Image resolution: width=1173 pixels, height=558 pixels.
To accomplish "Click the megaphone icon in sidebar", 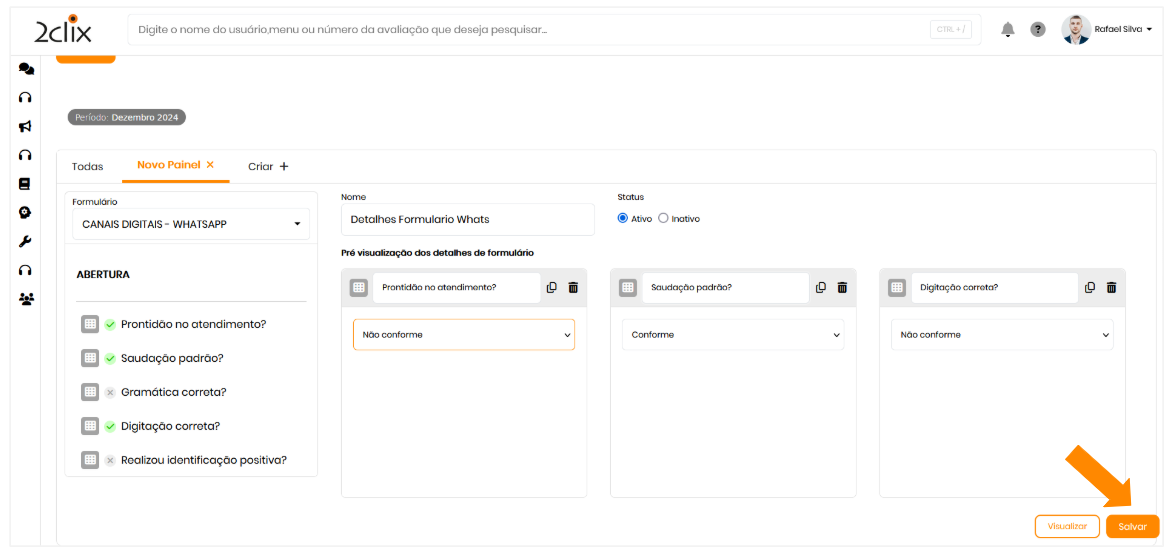I will pyautogui.click(x=26, y=126).
